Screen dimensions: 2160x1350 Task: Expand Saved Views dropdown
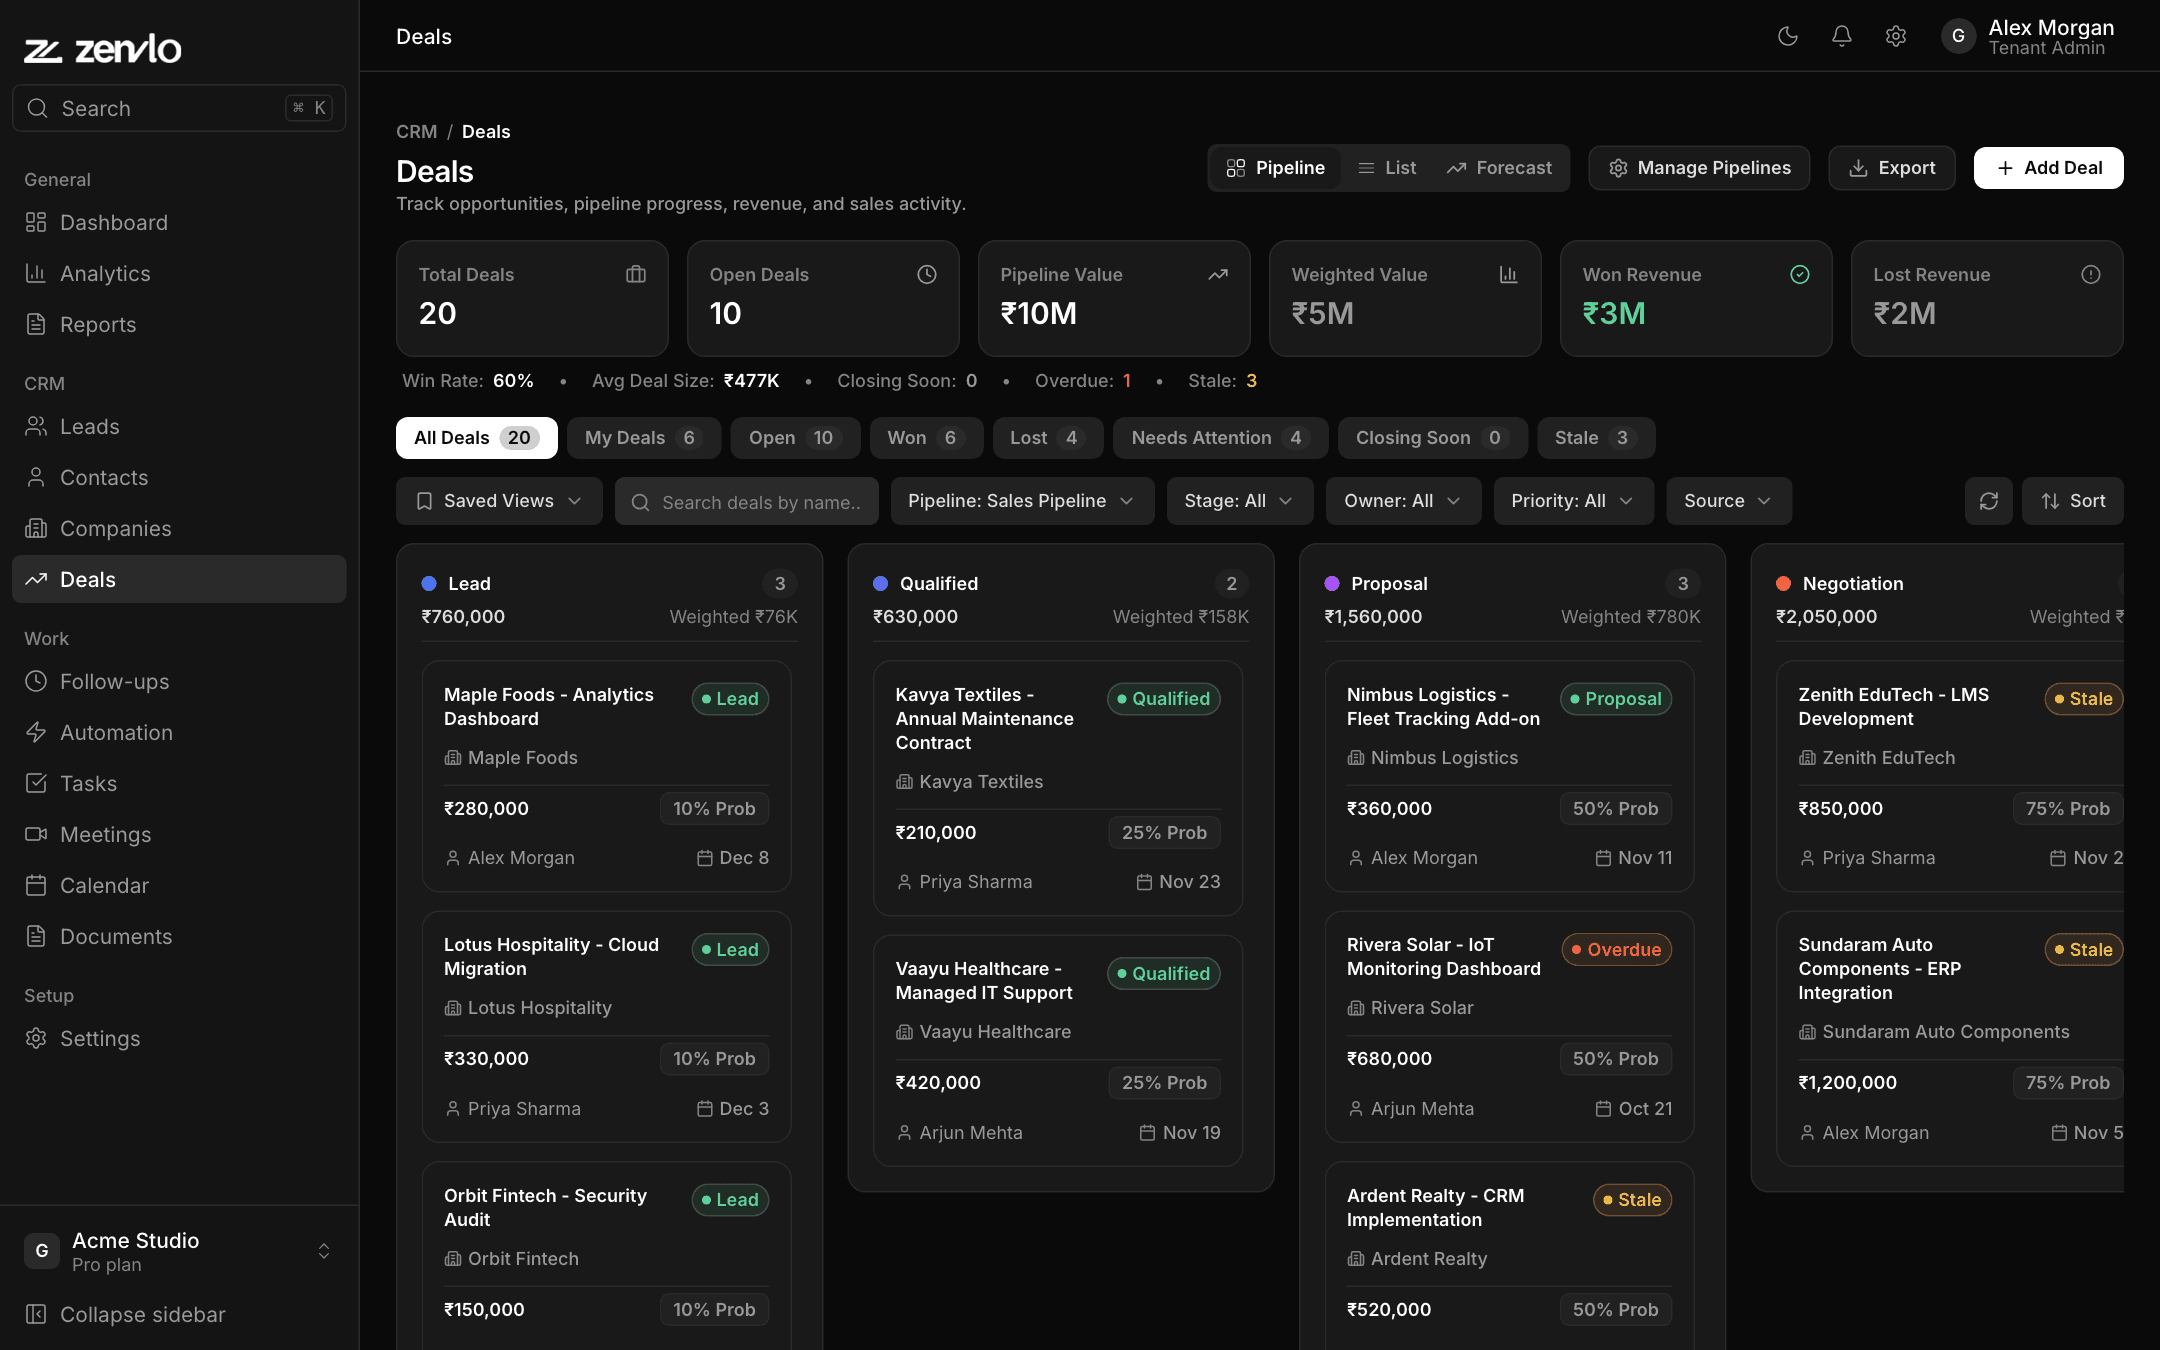click(499, 501)
